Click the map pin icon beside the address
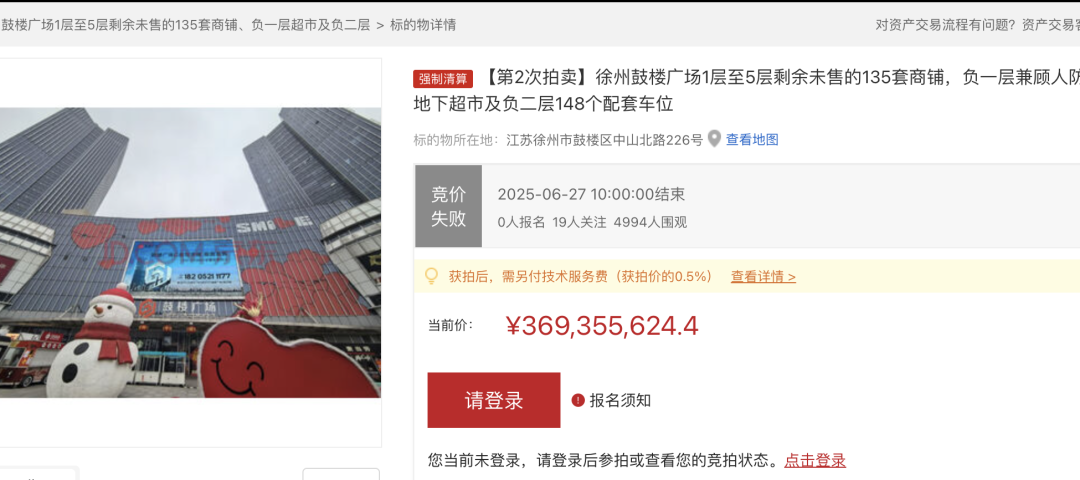The width and height of the screenshot is (1080, 480). (714, 139)
